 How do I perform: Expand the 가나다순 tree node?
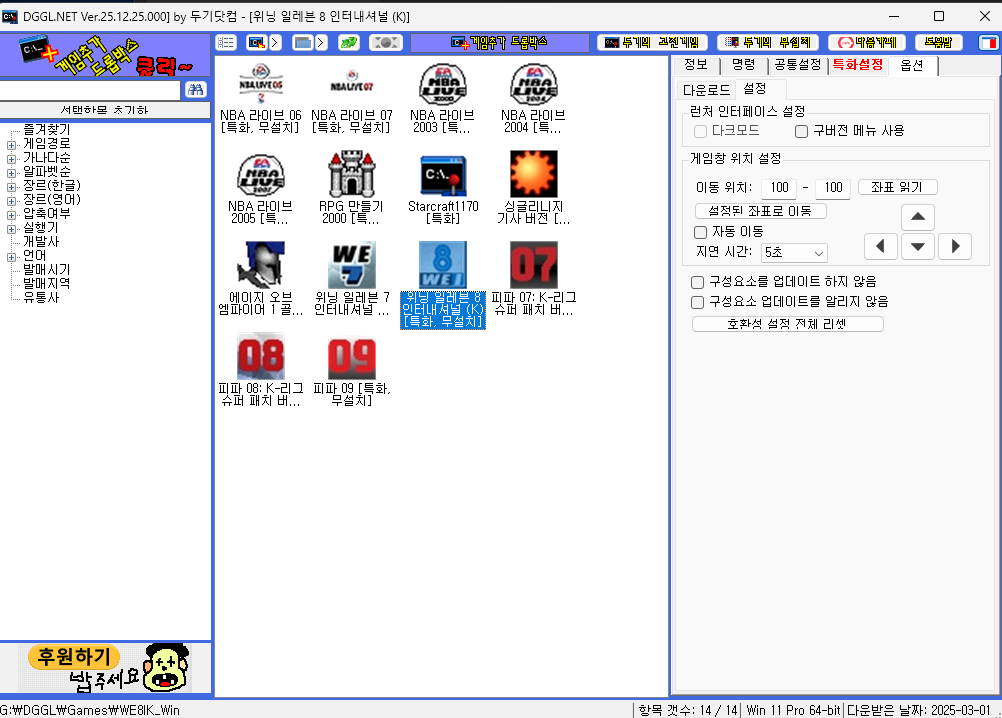(x=12, y=159)
